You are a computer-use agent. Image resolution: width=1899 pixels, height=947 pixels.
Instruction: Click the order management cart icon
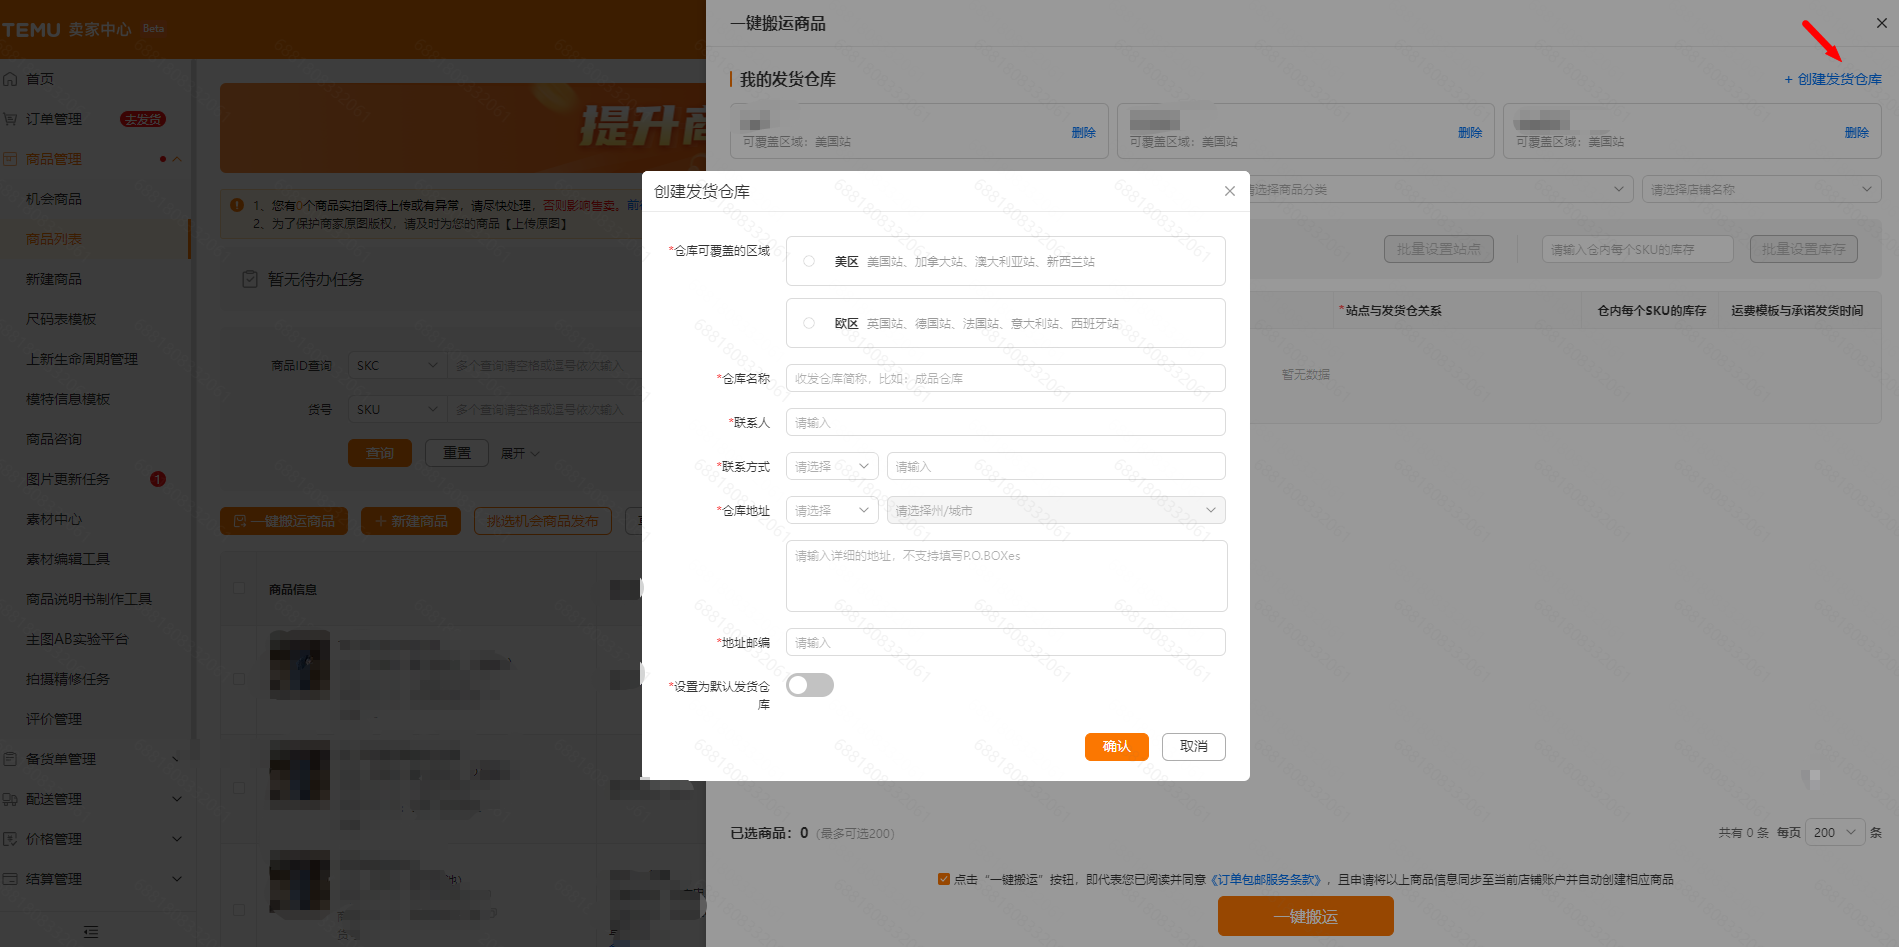click(x=10, y=119)
